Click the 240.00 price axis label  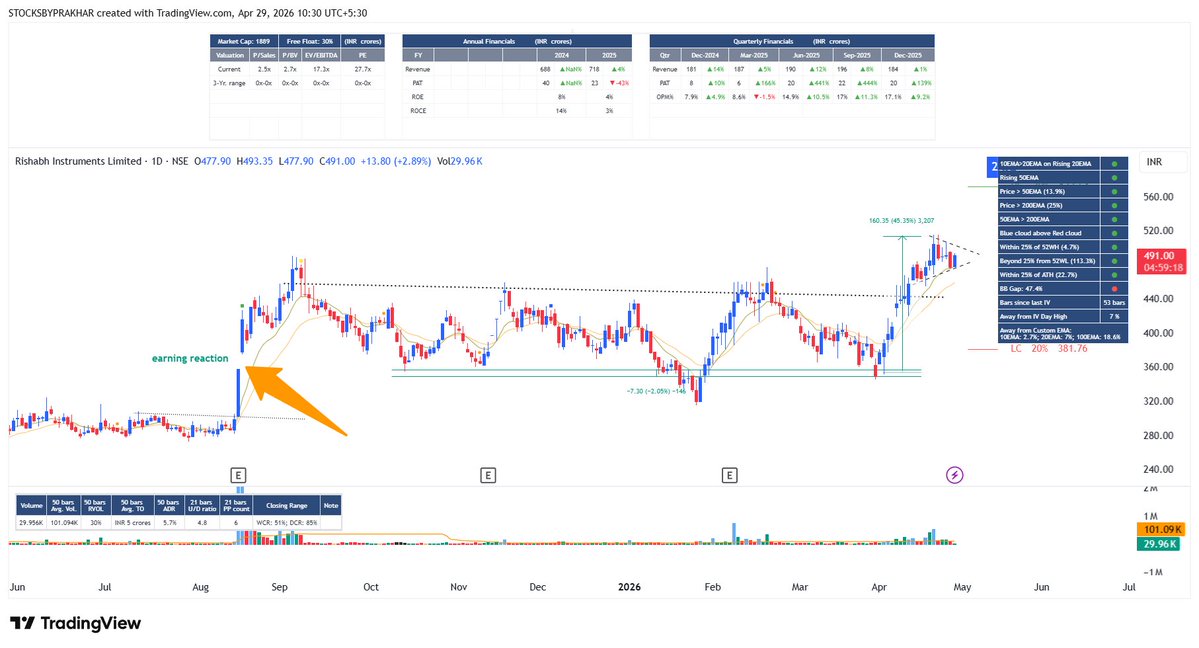[1158, 469]
